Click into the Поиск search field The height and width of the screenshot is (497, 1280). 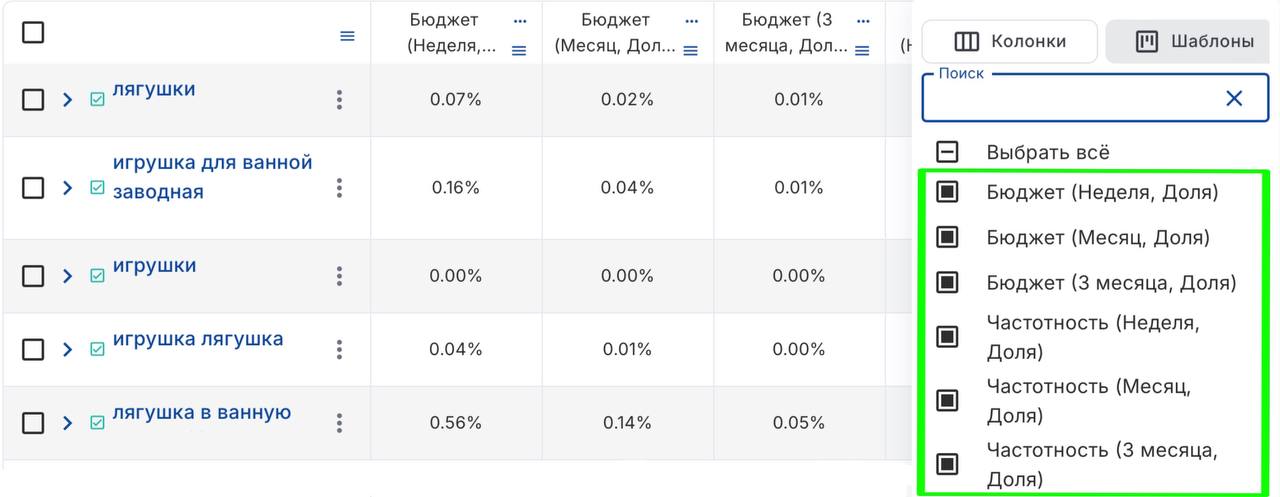1070,98
